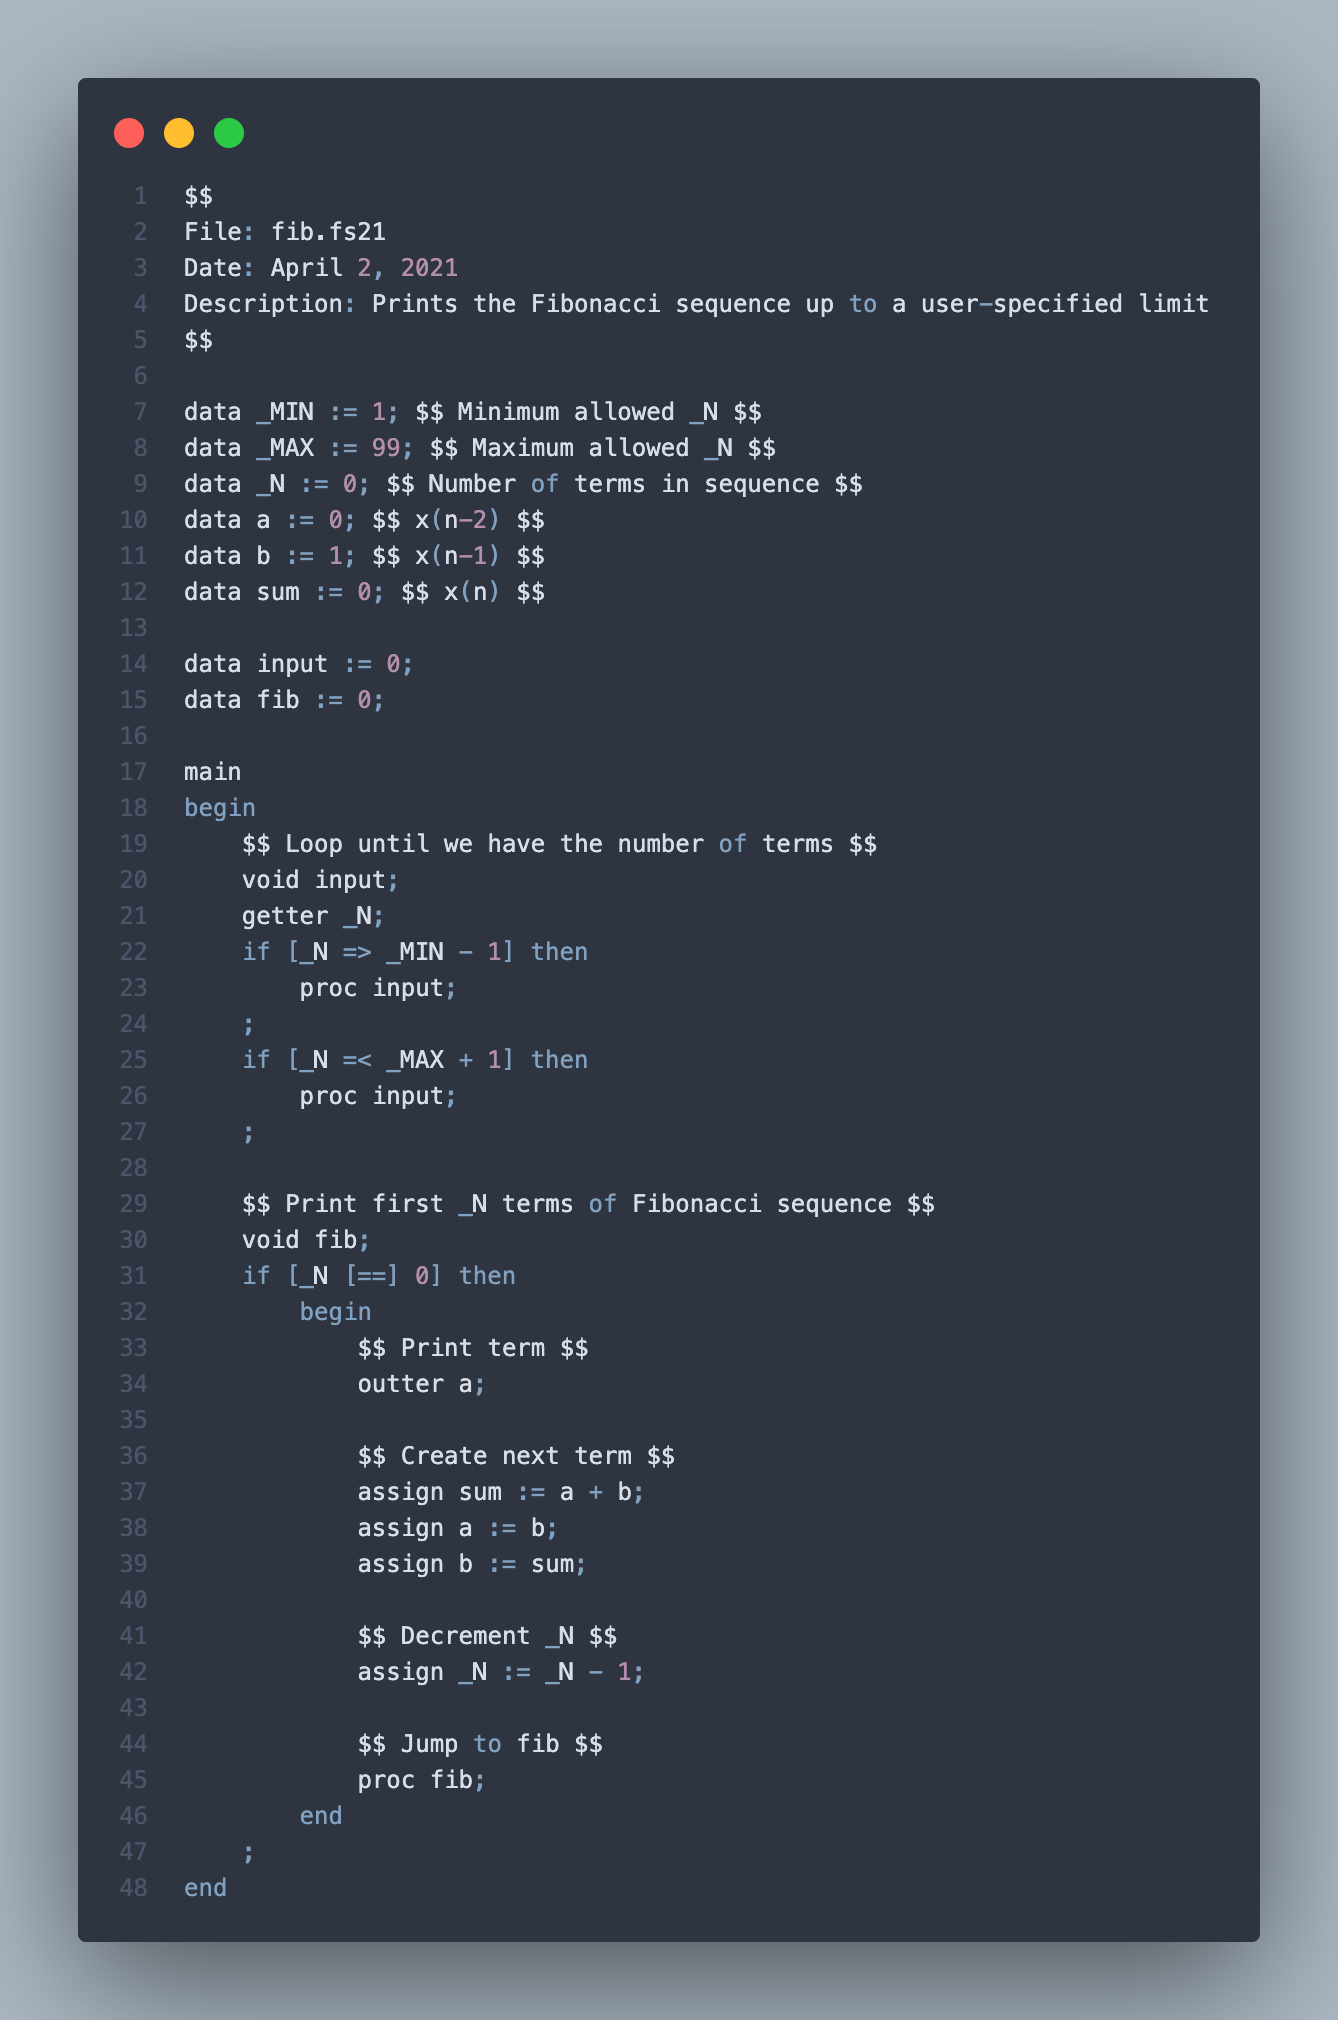
Task: Click the final 'end' on line 48
Action: point(205,1888)
